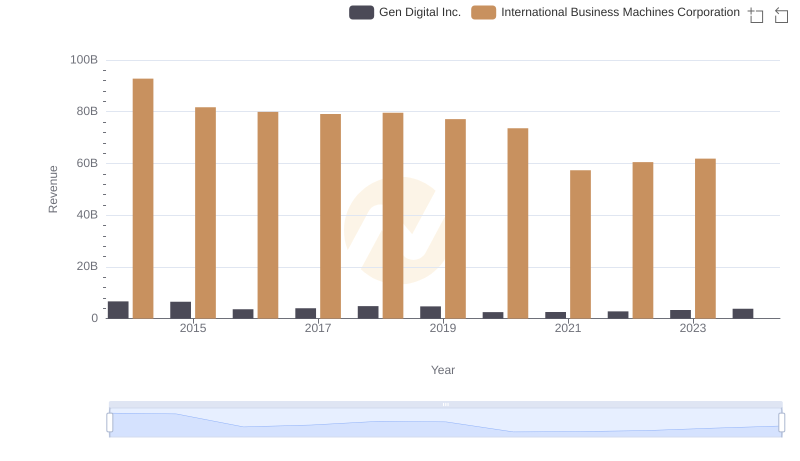This screenshot has width=800, height=461.
Task: Click the 2019 x-axis label
Action: pyautogui.click(x=443, y=328)
